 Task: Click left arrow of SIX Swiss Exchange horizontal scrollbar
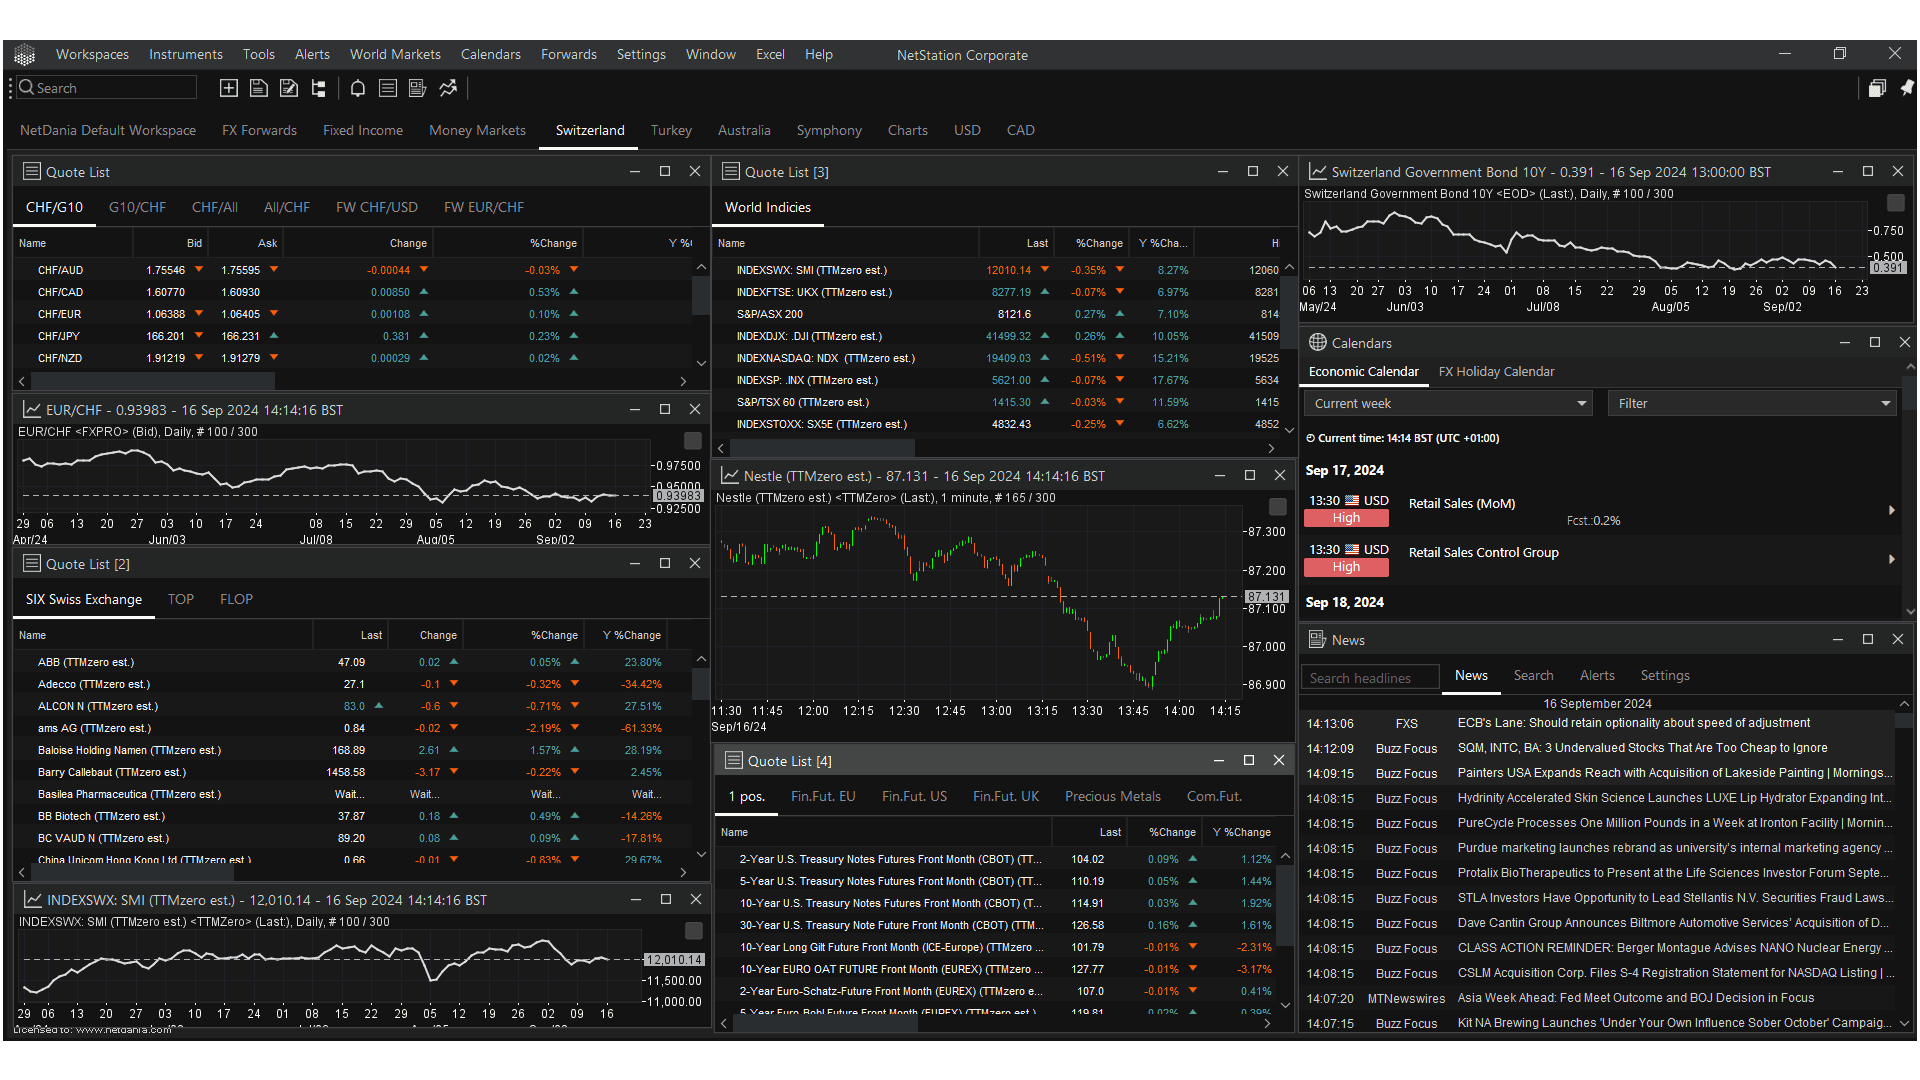pos(22,872)
